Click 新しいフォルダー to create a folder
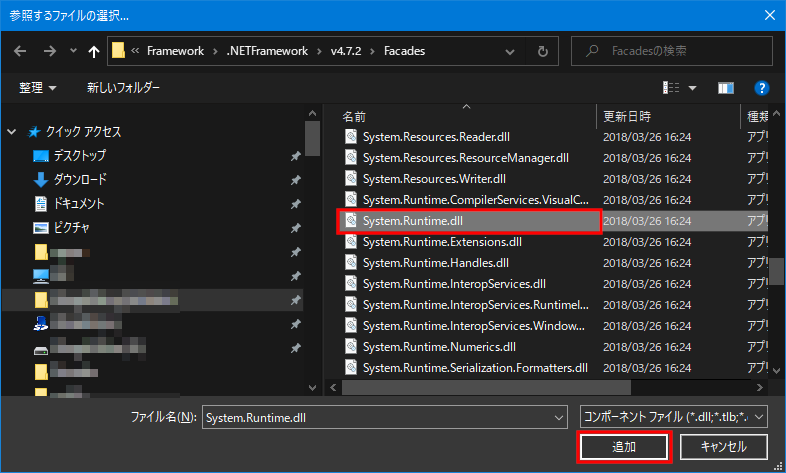 click(x=123, y=88)
